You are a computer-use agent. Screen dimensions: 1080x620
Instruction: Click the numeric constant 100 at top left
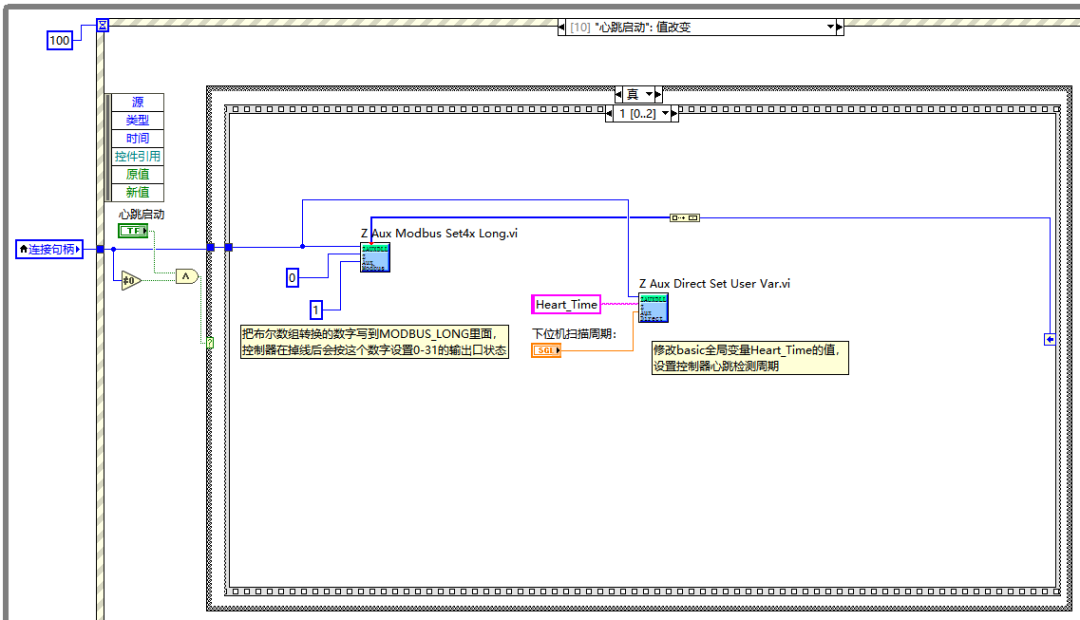coord(59,41)
